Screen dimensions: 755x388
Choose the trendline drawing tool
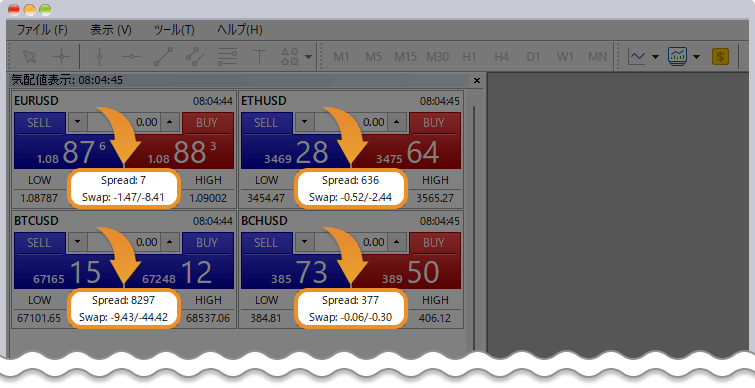163,57
